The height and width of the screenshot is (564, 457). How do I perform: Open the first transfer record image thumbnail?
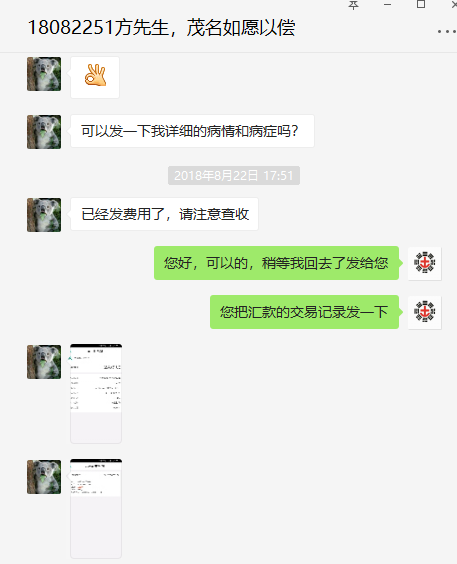tap(96, 394)
